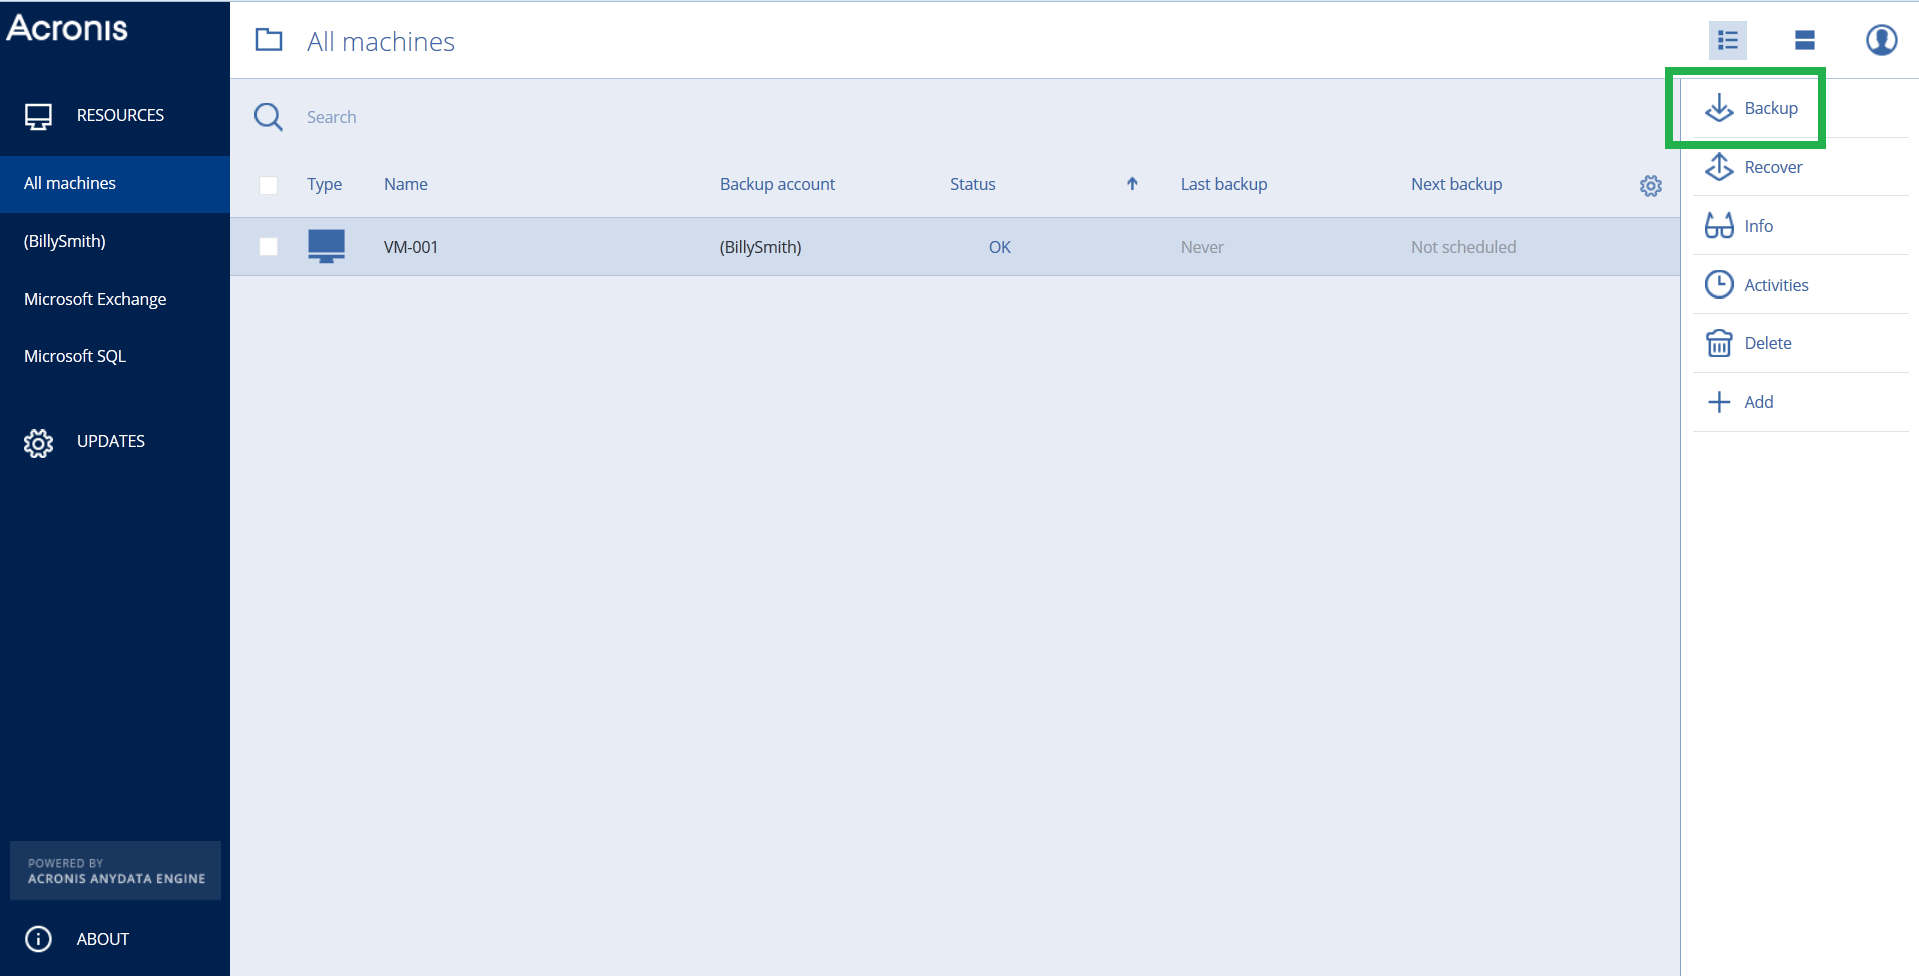Click the Delete trash can icon
Screen dimensions: 1919x976
click(x=1719, y=343)
